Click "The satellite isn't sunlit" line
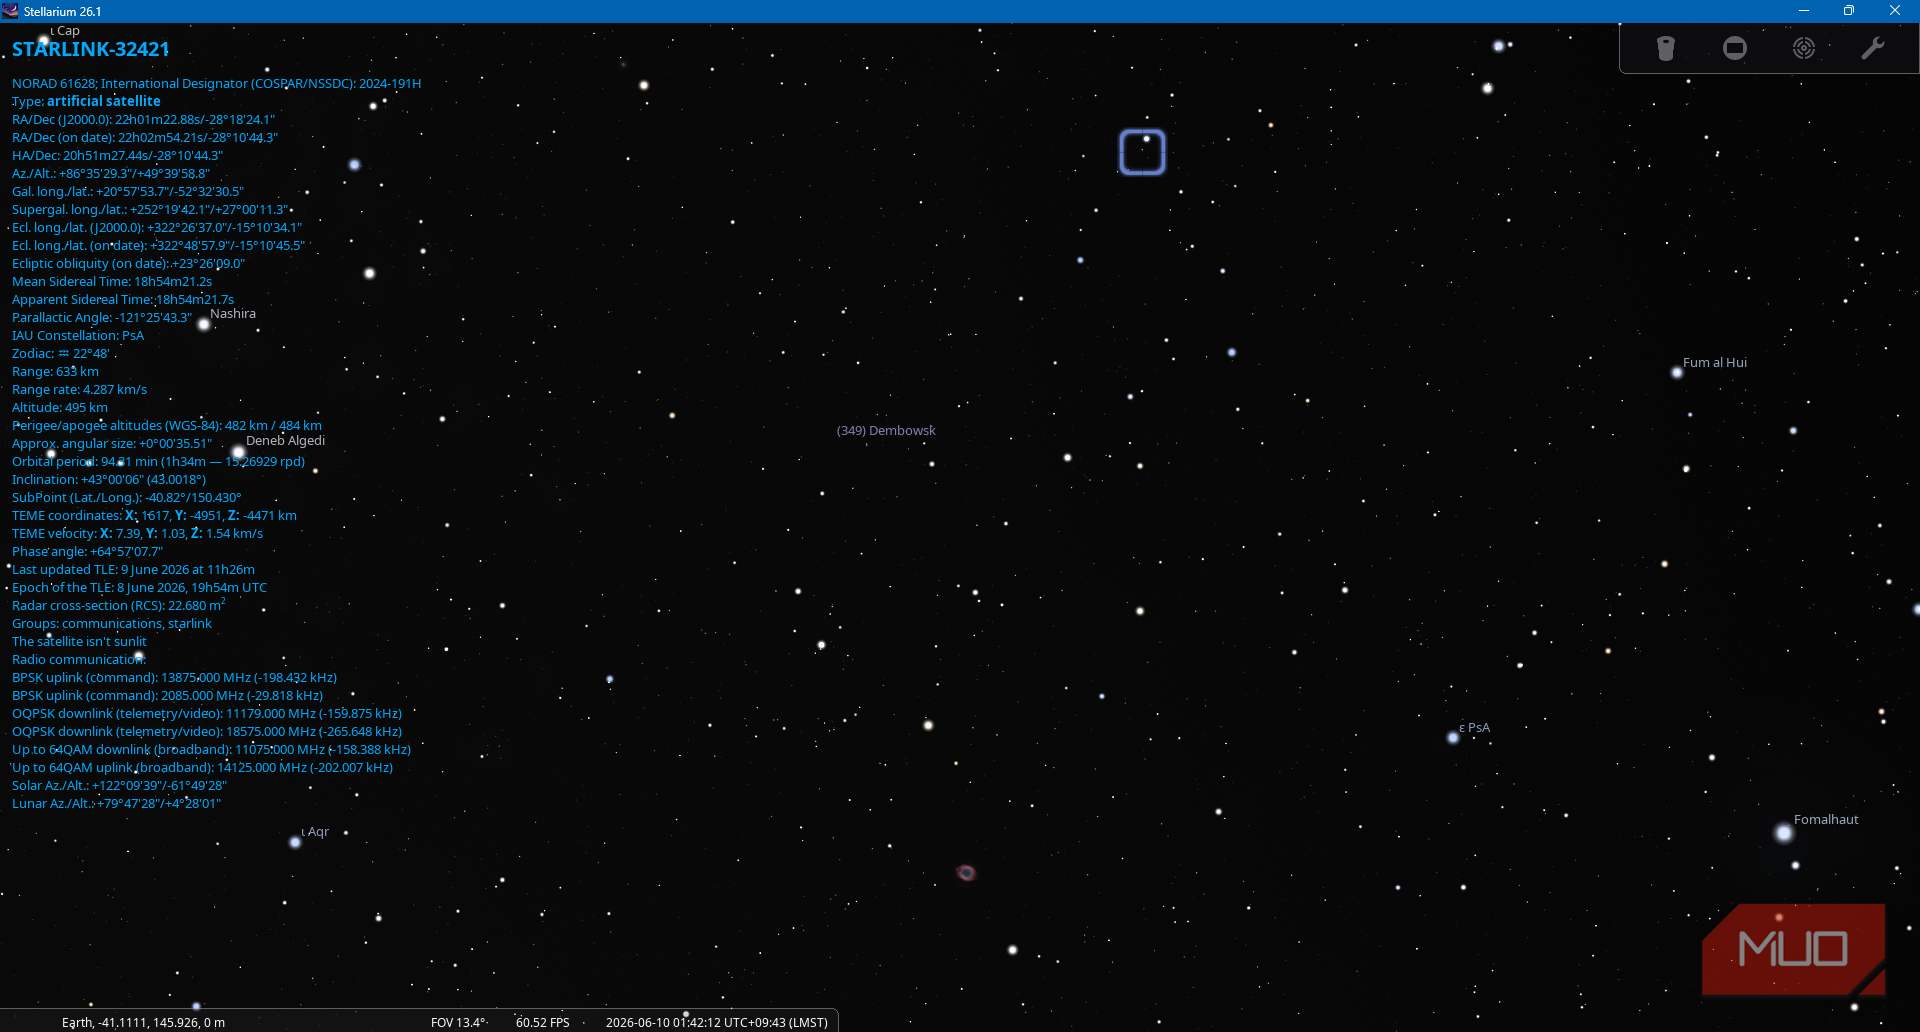1920x1032 pixels. (x=79, y=642)
